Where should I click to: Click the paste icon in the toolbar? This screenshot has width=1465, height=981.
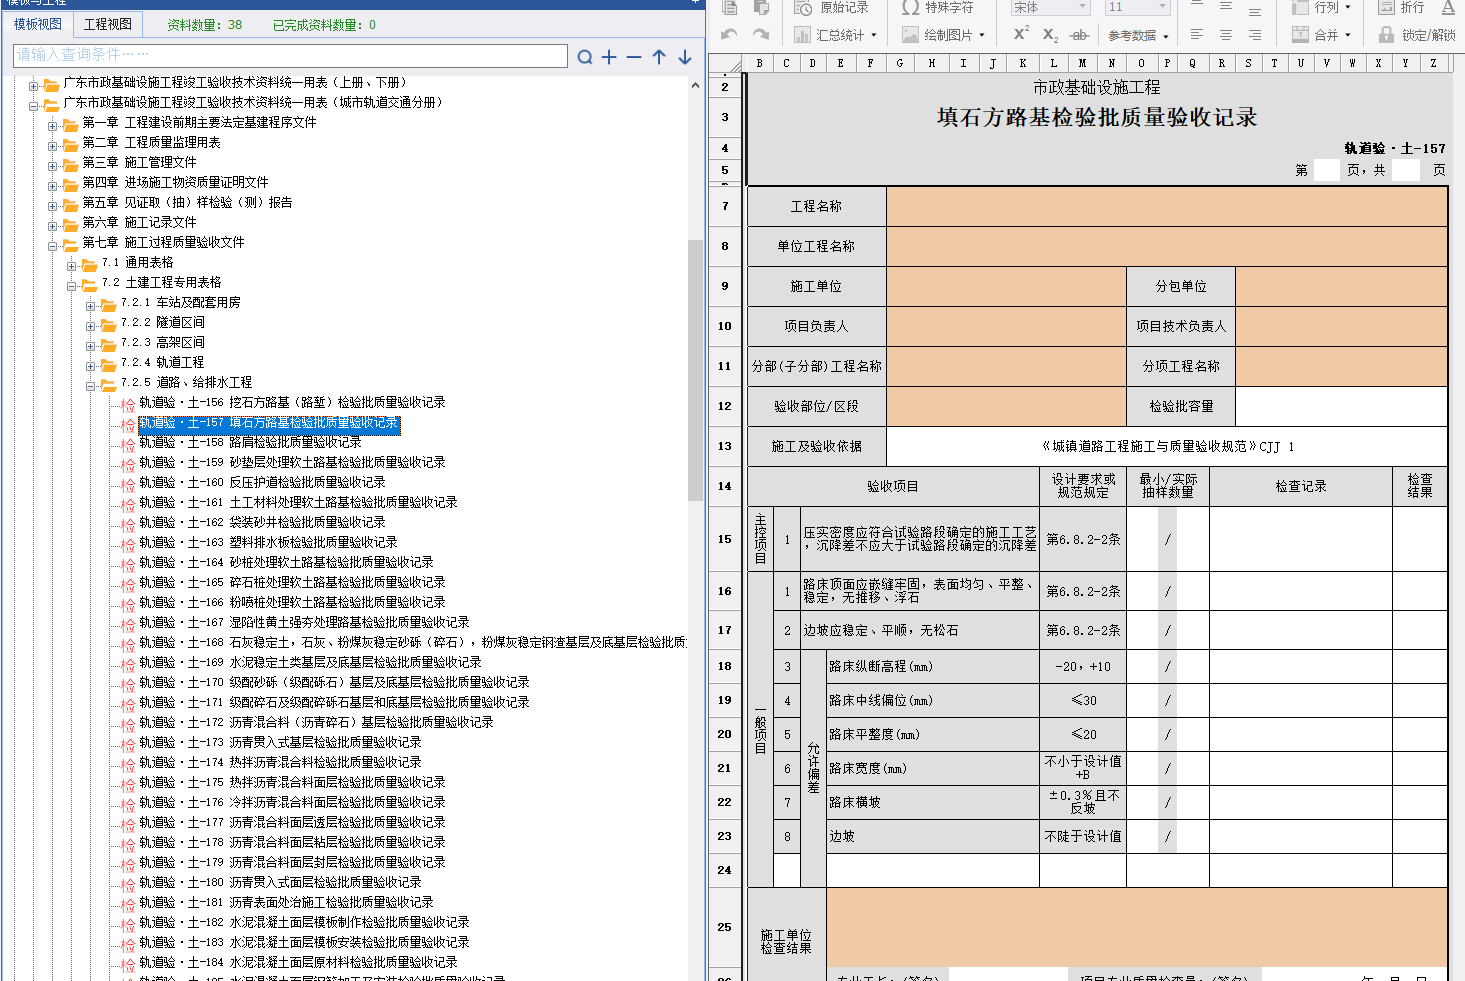click(x=762, y=7)
